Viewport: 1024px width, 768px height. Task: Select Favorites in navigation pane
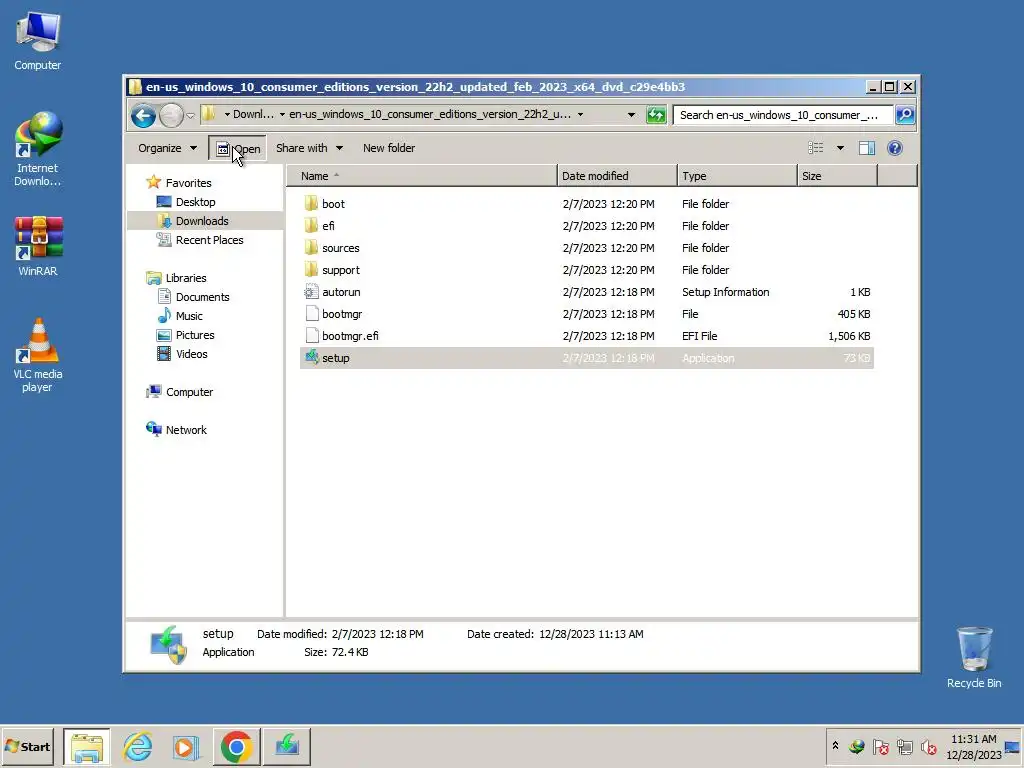tap(179, 183)
